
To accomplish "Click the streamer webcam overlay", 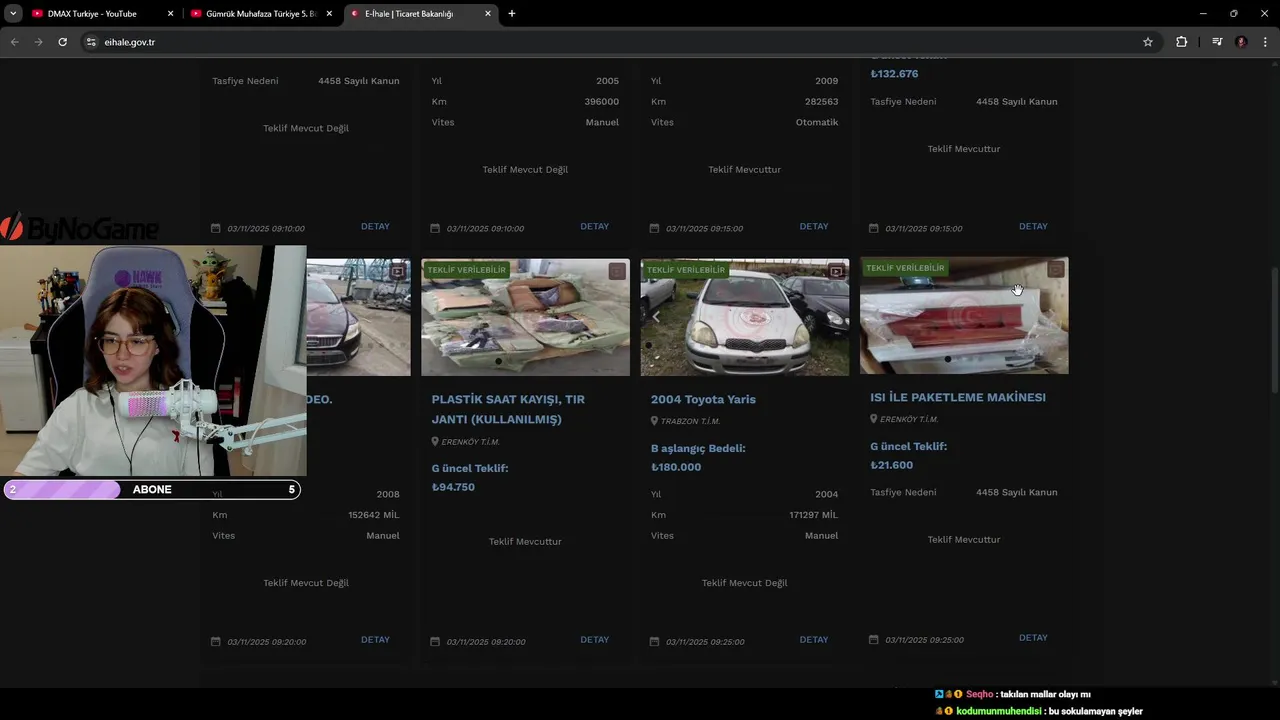I will coord(153,360).
